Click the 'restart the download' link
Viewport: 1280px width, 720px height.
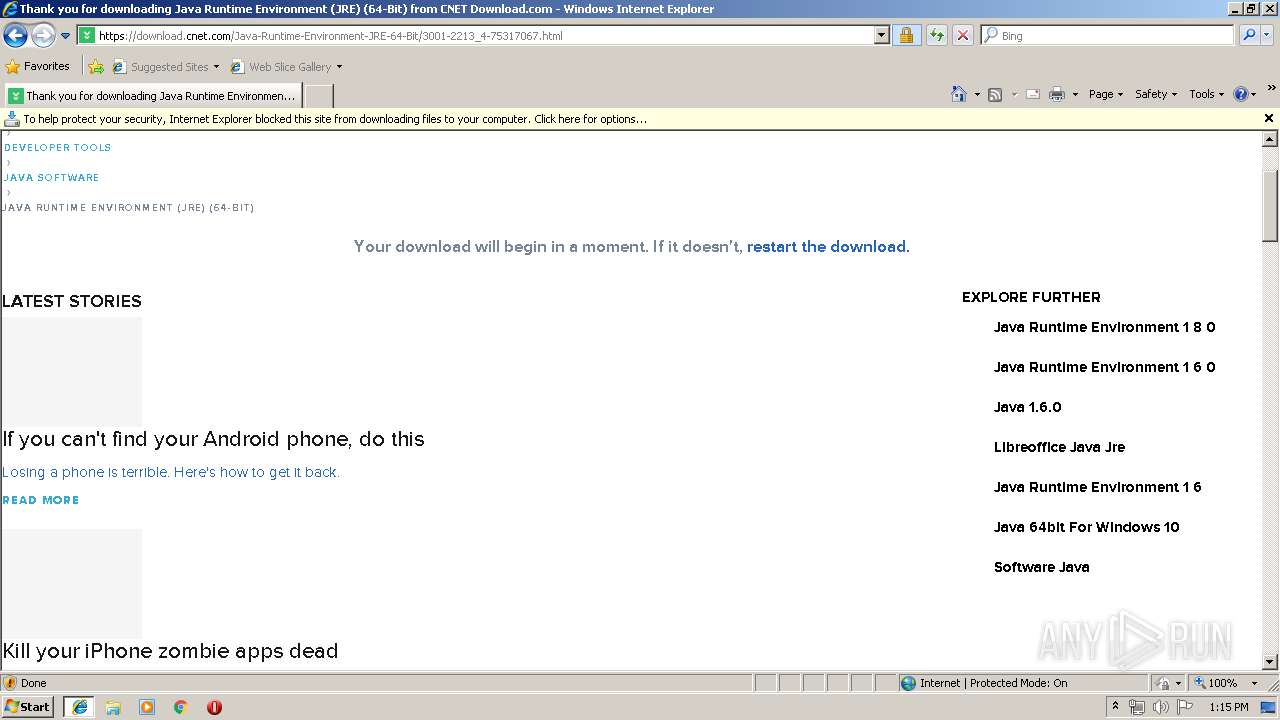pyautogui.click(x=828, y=246)
